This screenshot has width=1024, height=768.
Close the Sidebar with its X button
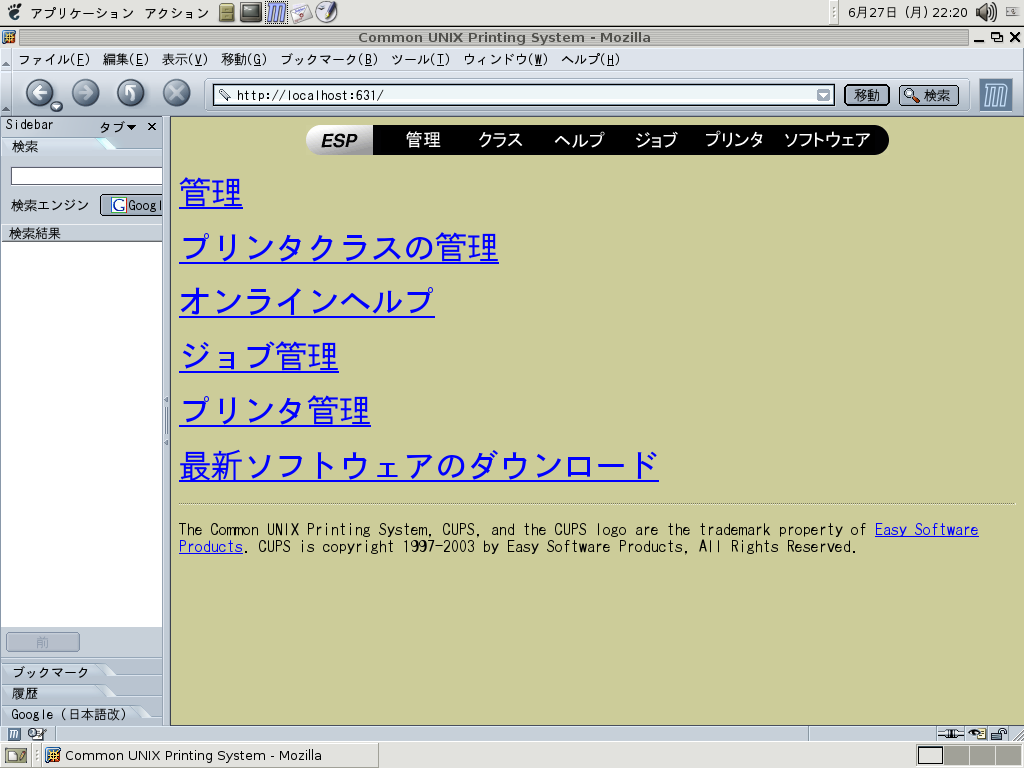[152, 127]
